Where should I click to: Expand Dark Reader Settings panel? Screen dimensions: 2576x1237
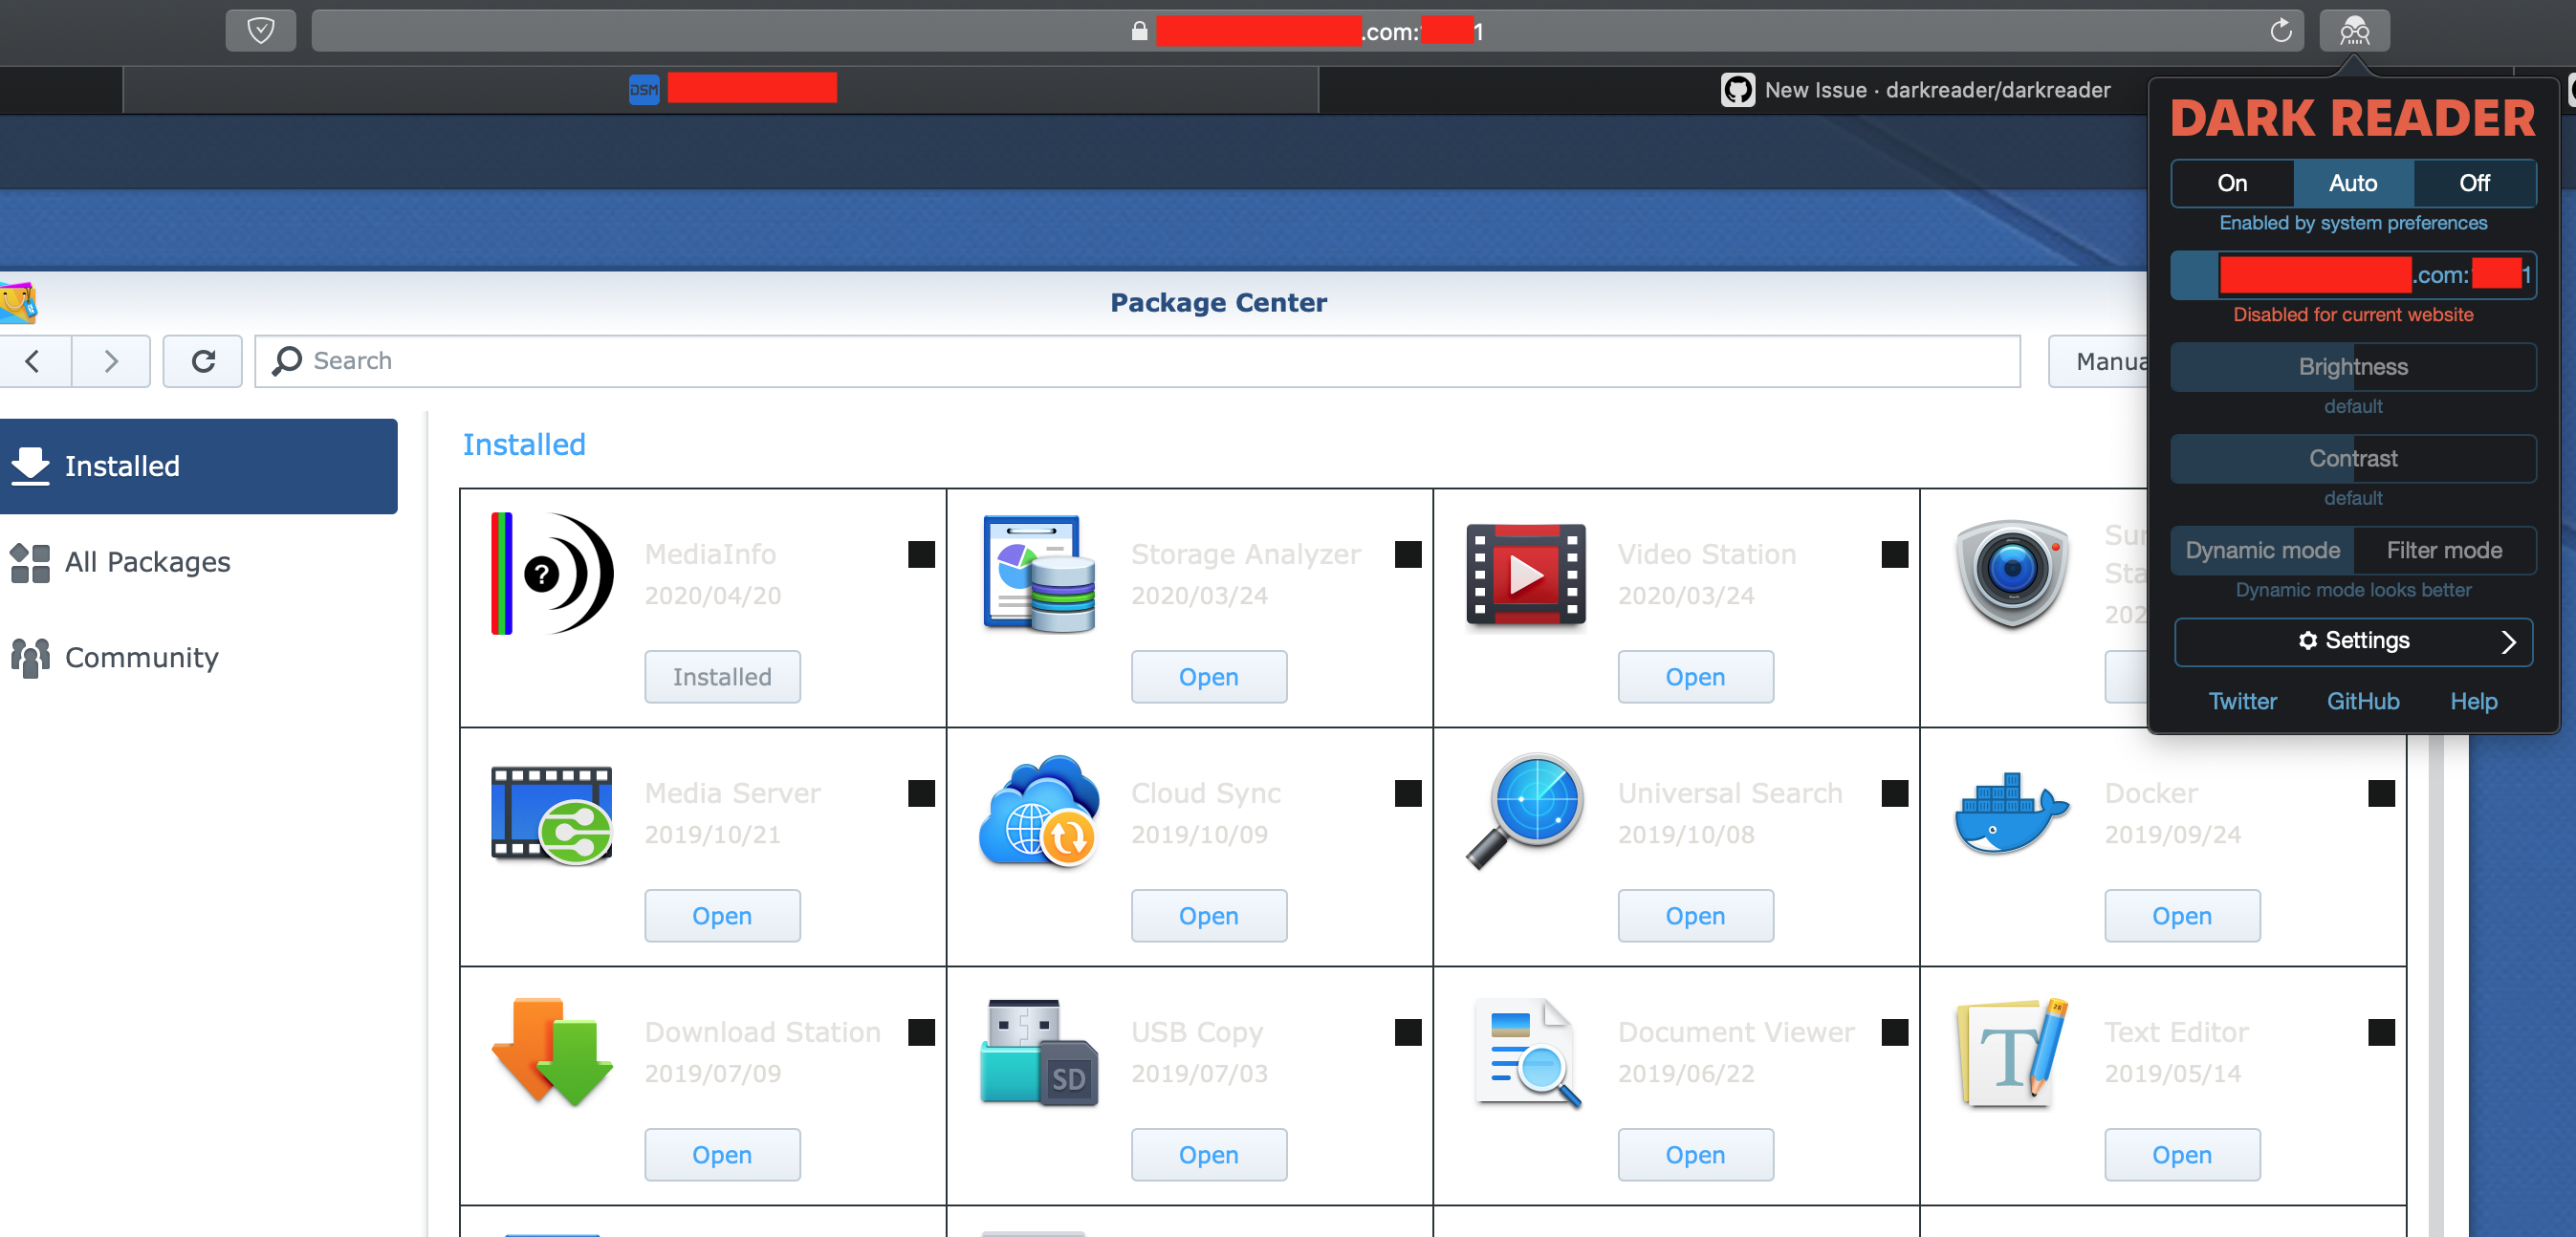click(x=2353, y=641)
